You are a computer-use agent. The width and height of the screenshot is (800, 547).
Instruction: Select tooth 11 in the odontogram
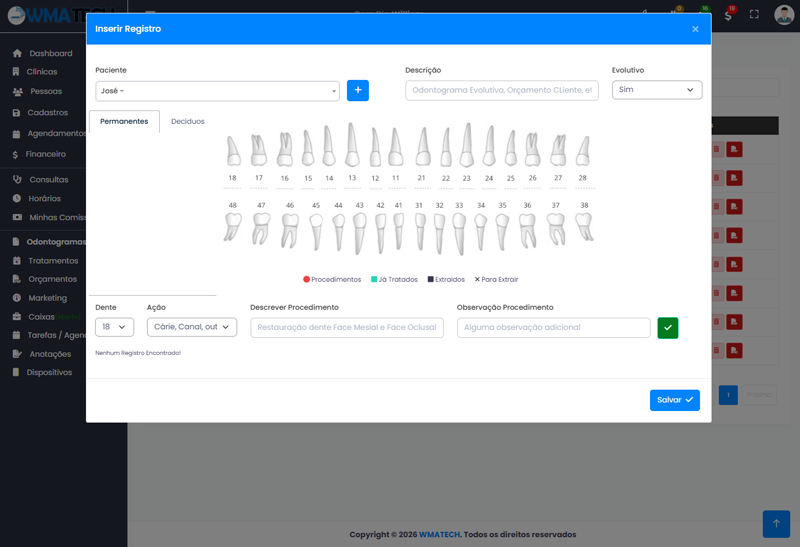(395, 148)
